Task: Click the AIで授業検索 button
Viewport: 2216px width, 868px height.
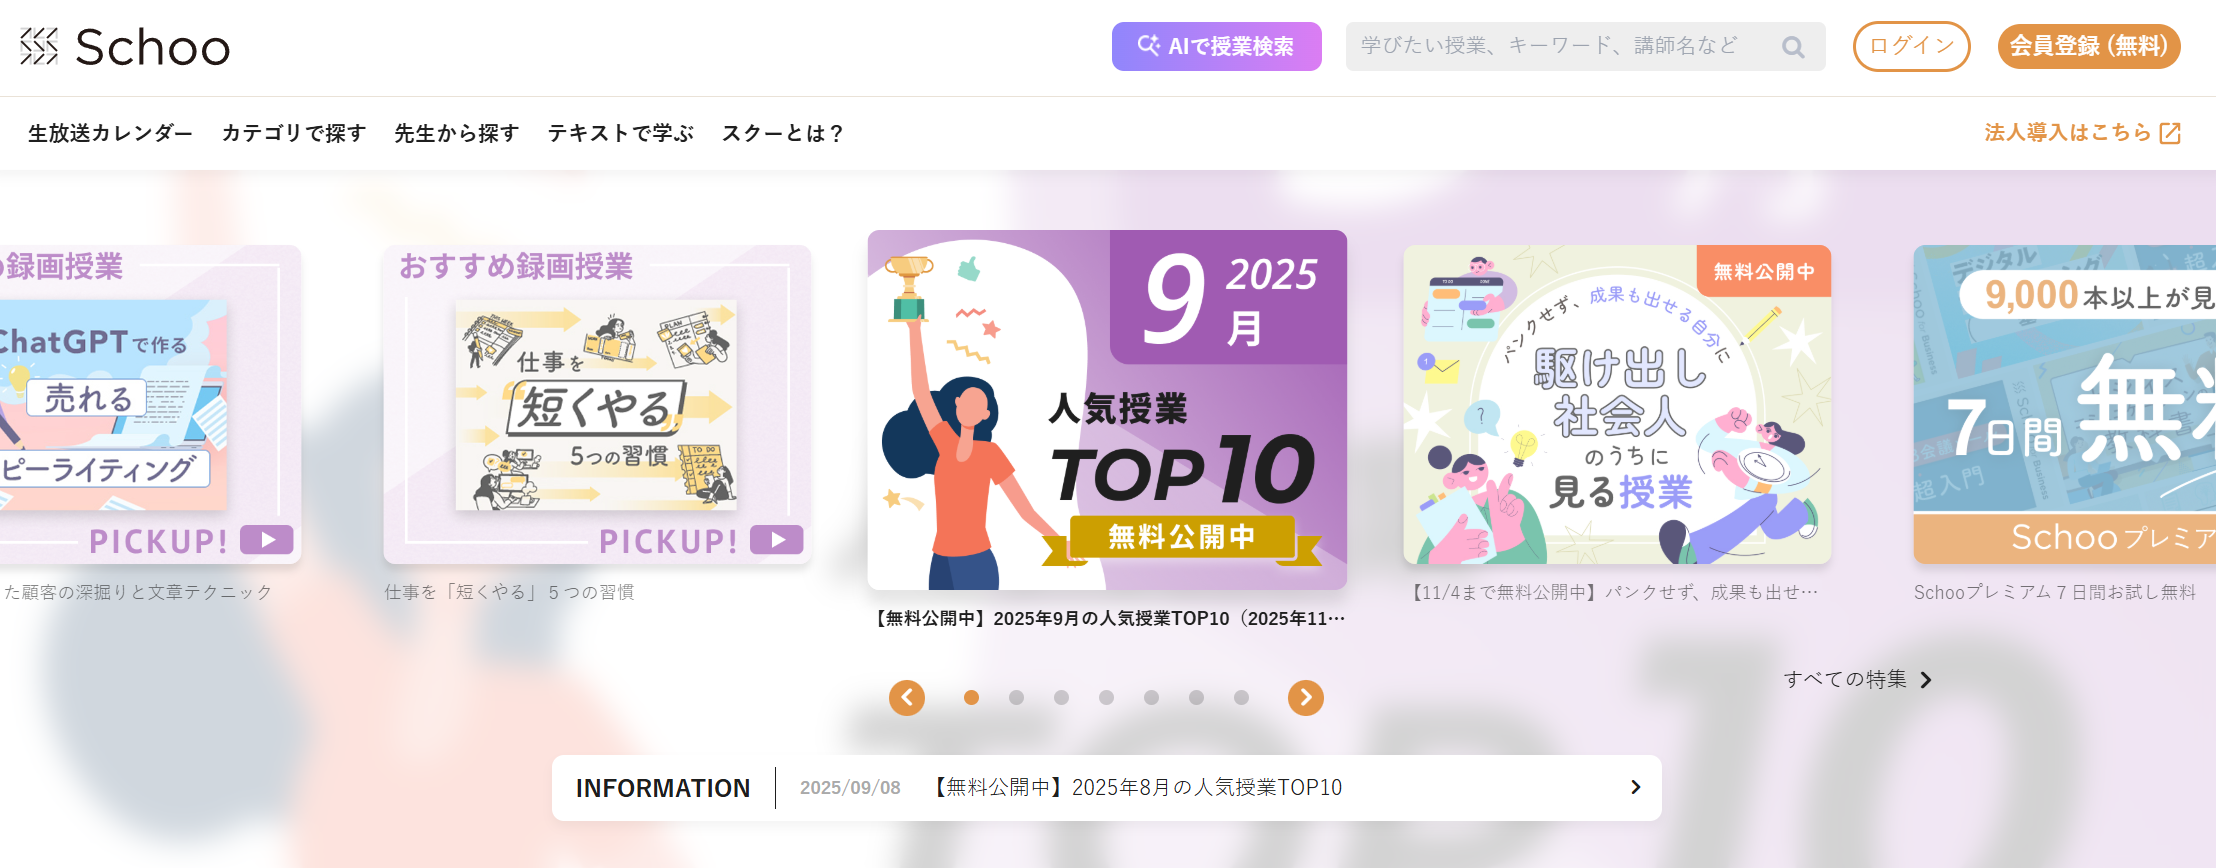Action: pos(1217,47)
